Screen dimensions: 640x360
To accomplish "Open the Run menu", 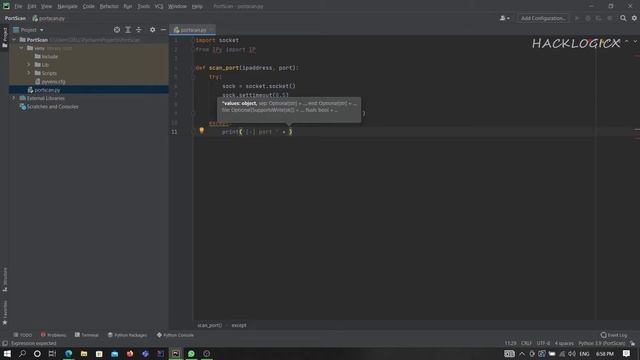I will [127, 7].
